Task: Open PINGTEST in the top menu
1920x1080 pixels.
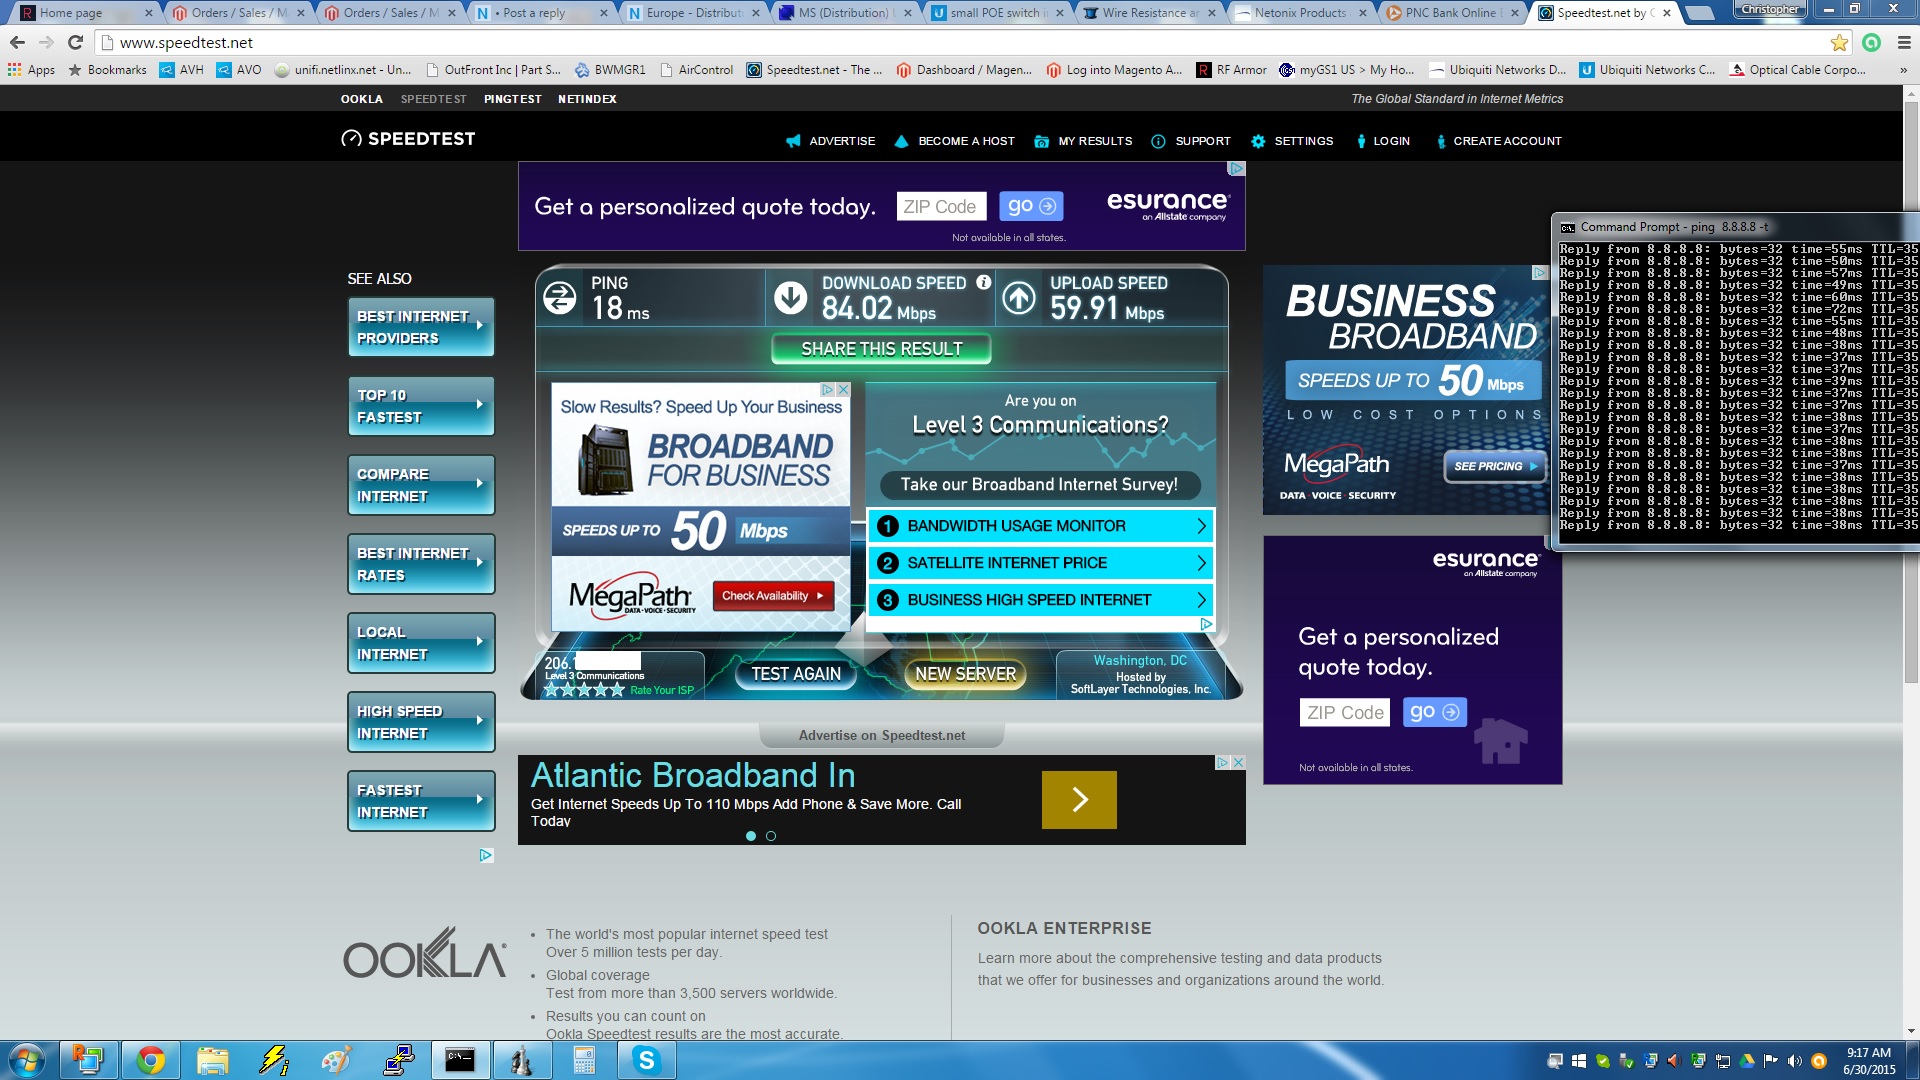Action: coord(512,99)
